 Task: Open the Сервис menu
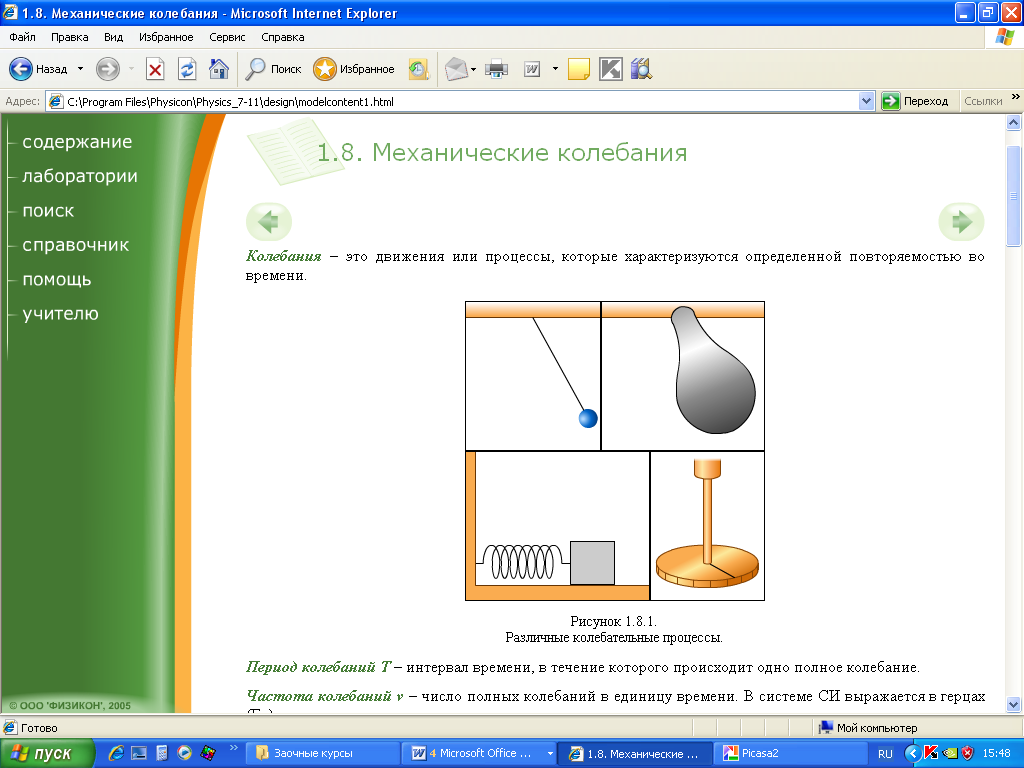tap(228, 37)
